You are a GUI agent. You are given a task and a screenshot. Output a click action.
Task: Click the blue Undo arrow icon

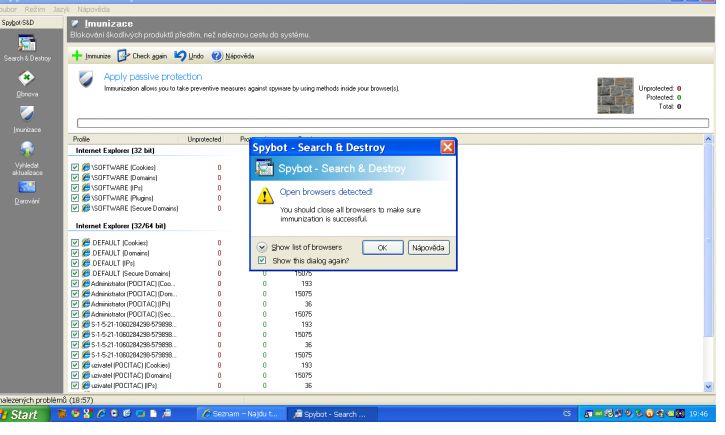point(180,56)
